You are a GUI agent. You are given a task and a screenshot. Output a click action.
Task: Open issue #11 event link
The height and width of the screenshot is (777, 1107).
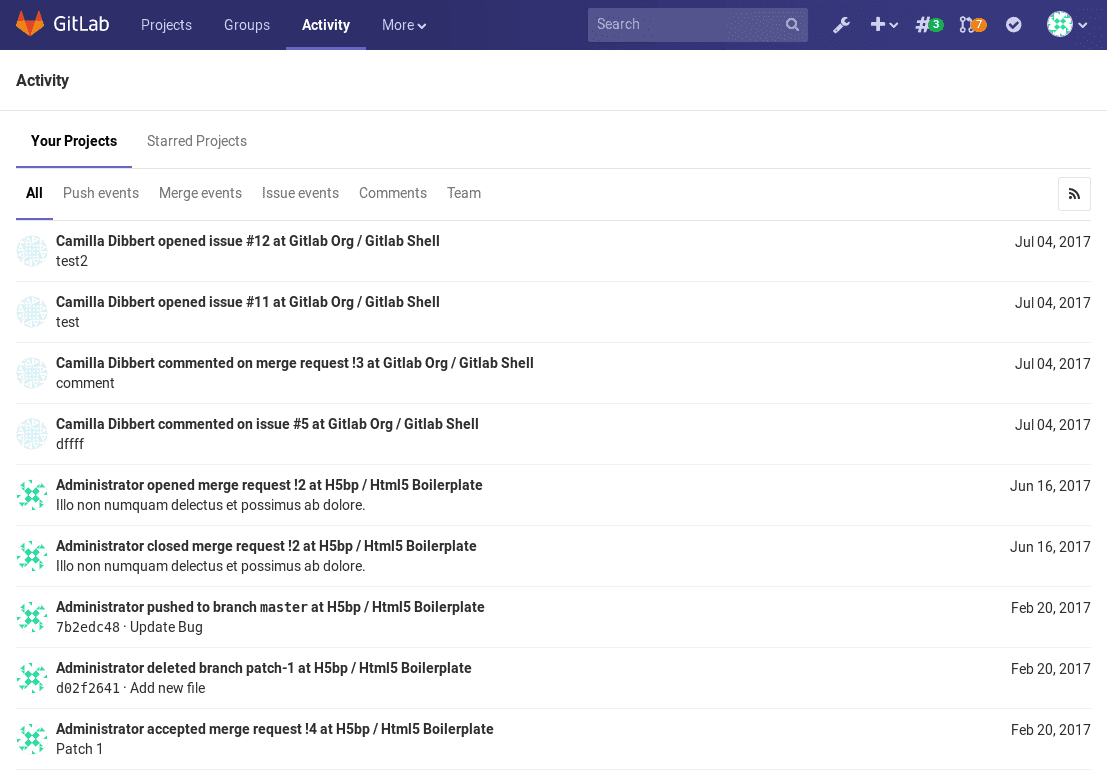pos(248,302)
